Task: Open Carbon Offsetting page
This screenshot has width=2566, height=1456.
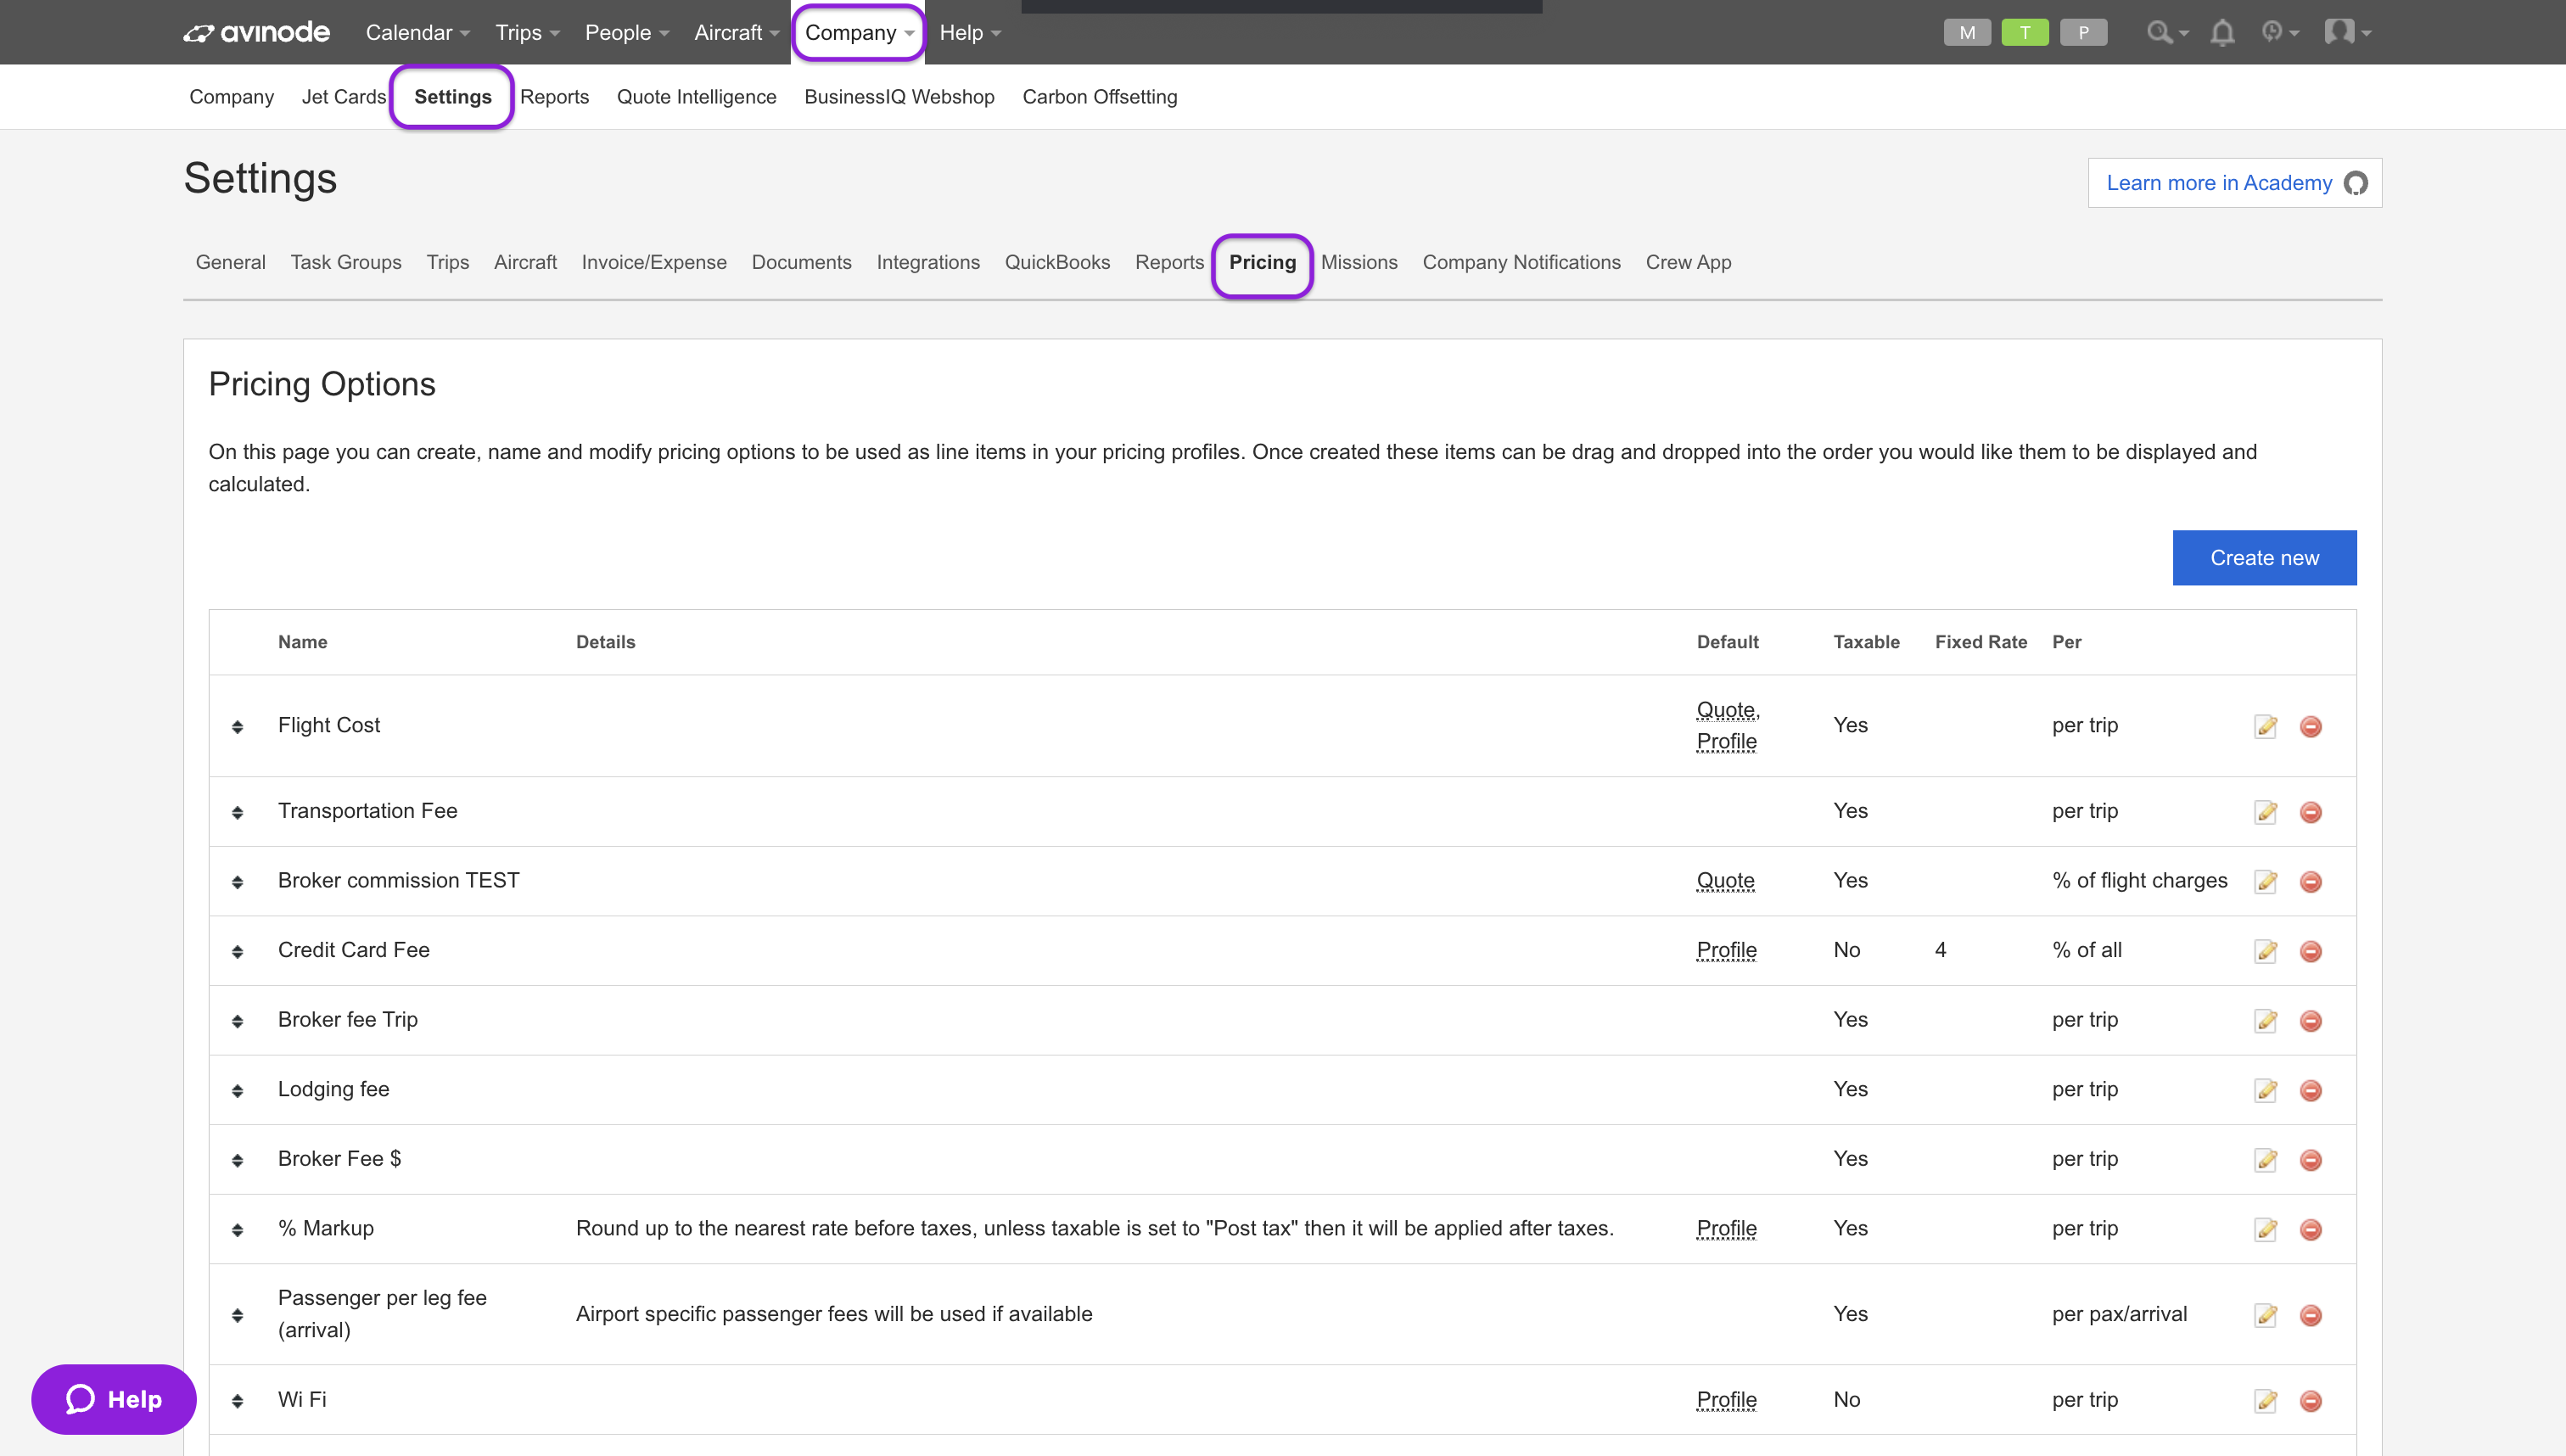Action: click(1100, 97)
